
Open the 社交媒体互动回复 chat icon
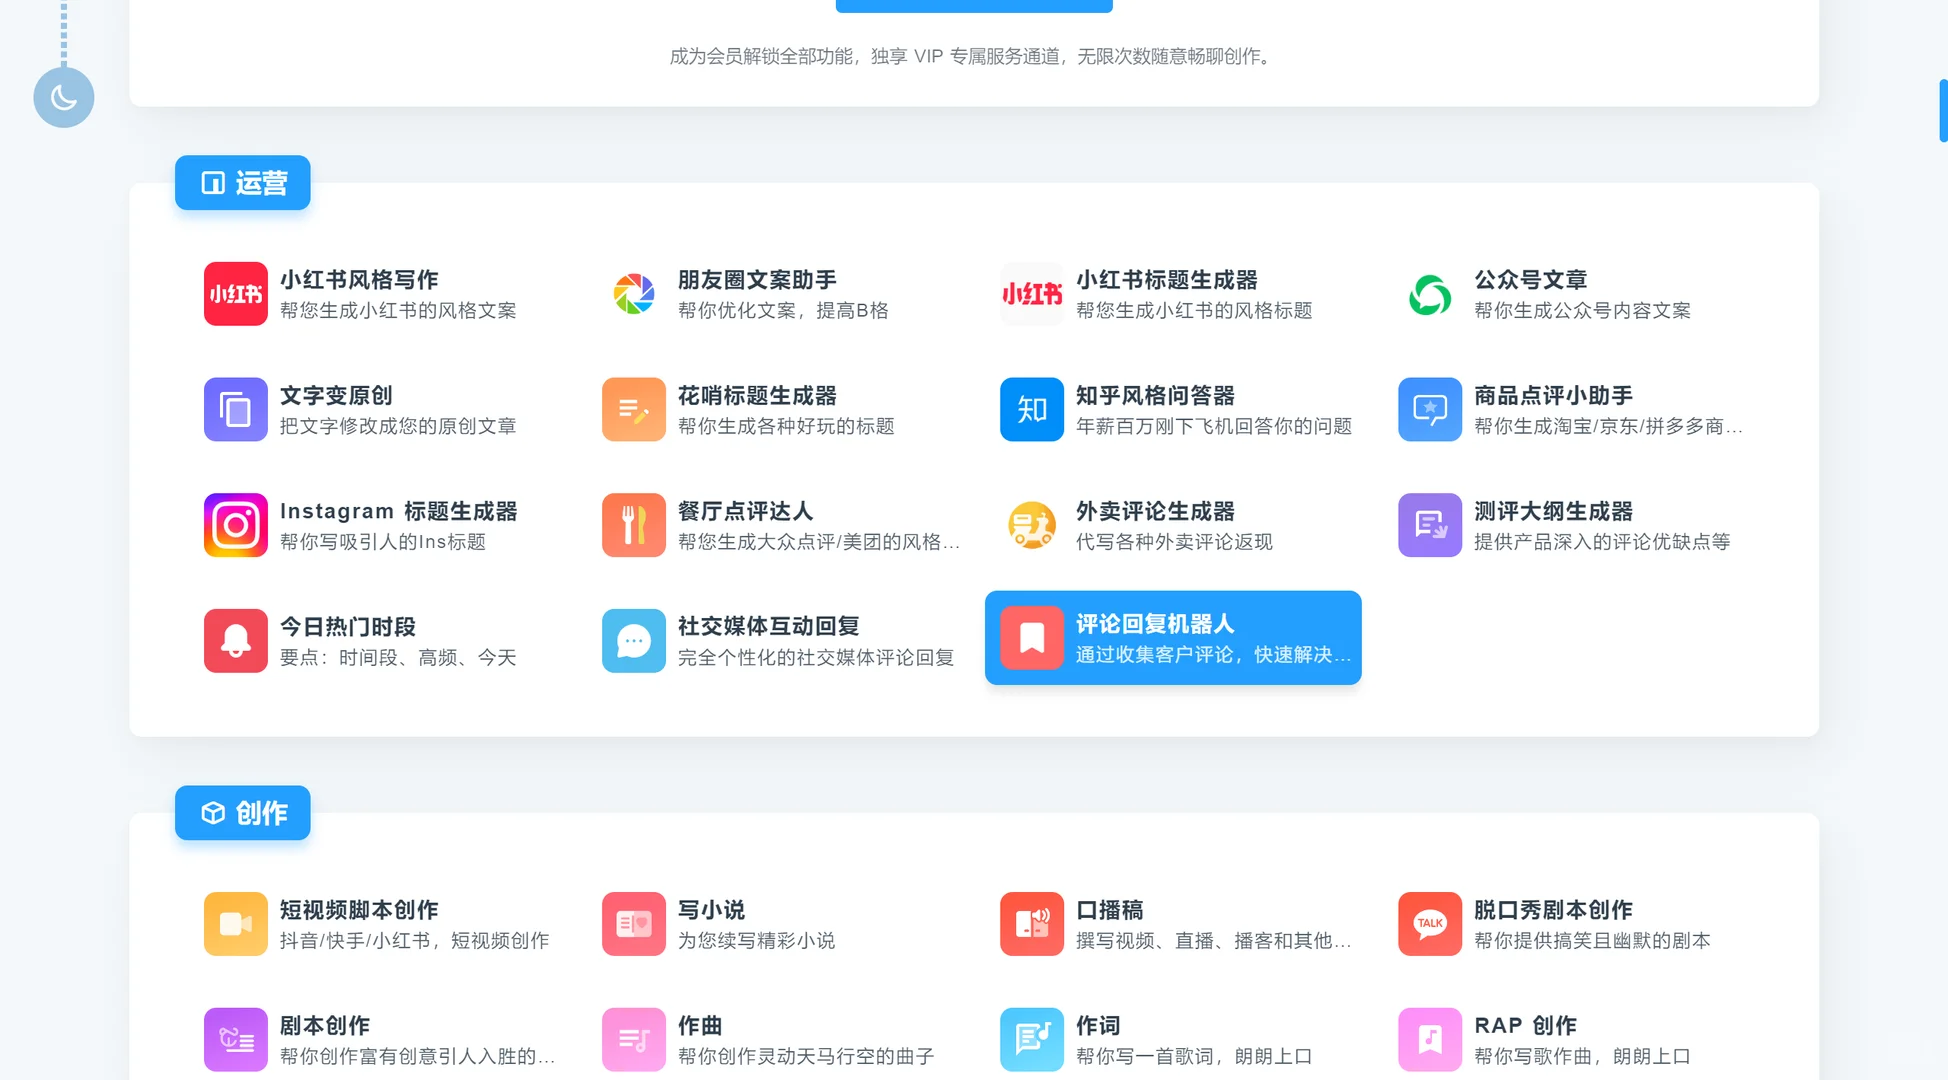click(633, 640)
